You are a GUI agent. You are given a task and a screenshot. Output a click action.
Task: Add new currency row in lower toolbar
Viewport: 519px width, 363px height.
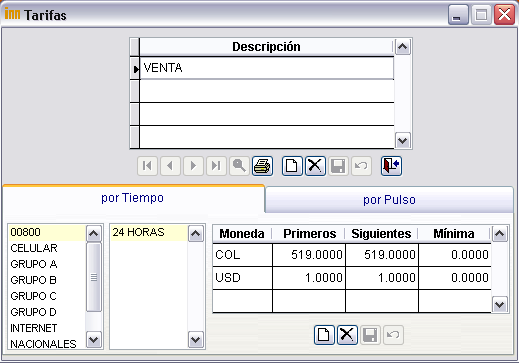tap(324, 335)
